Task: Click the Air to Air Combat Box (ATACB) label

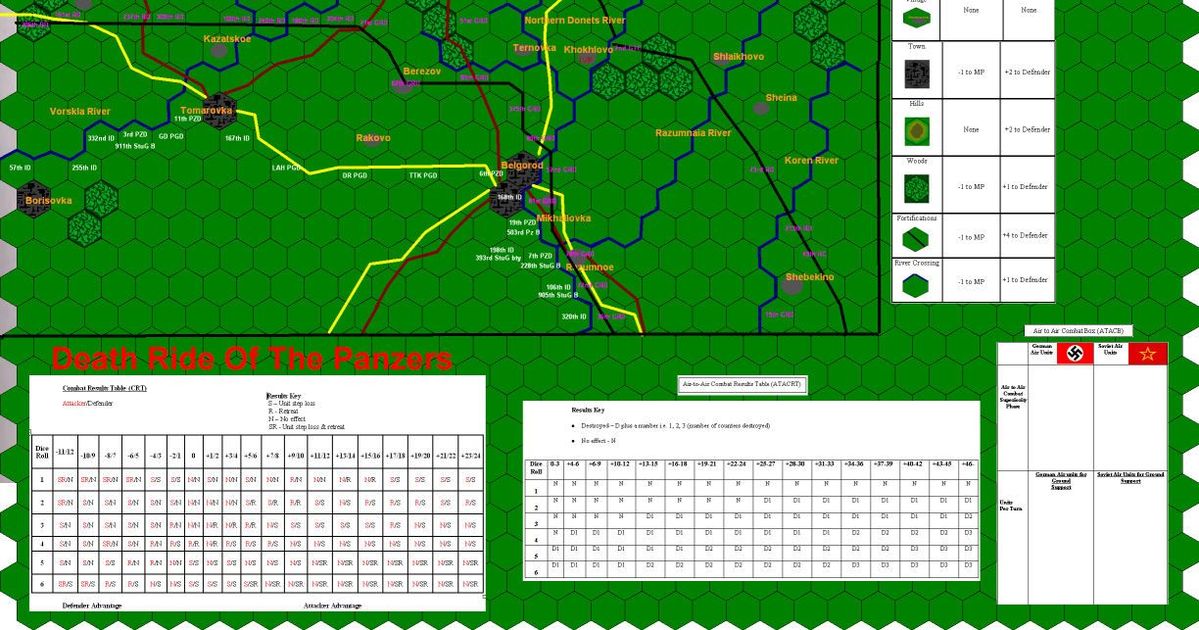Action: (x=1079, y=331)
